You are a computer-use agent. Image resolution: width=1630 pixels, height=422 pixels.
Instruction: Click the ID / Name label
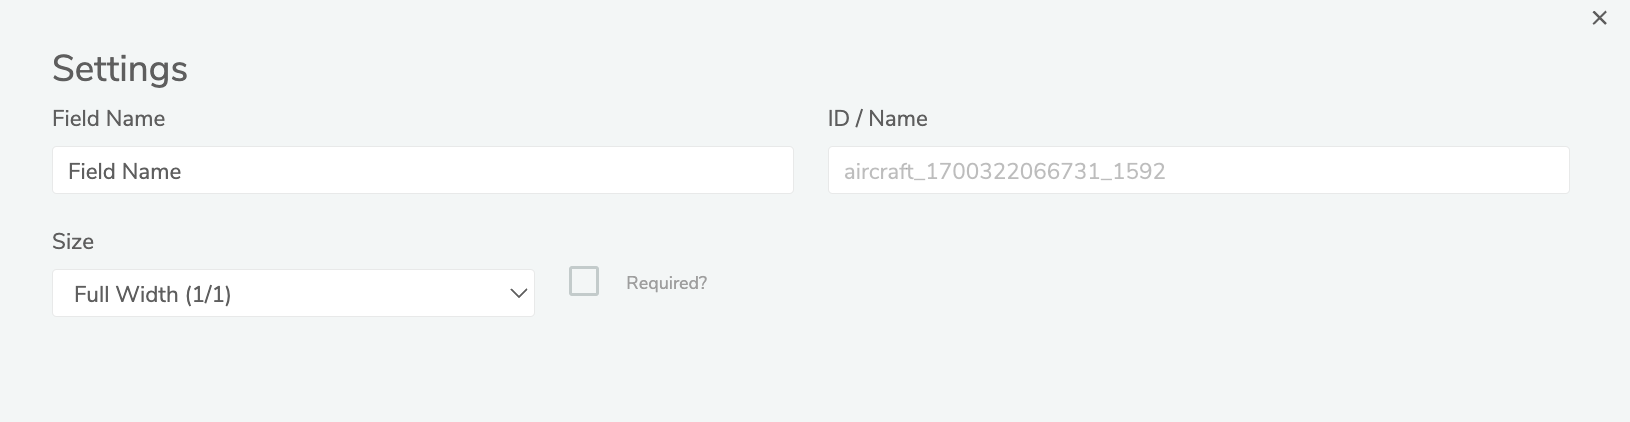click(x=877, y=118)
